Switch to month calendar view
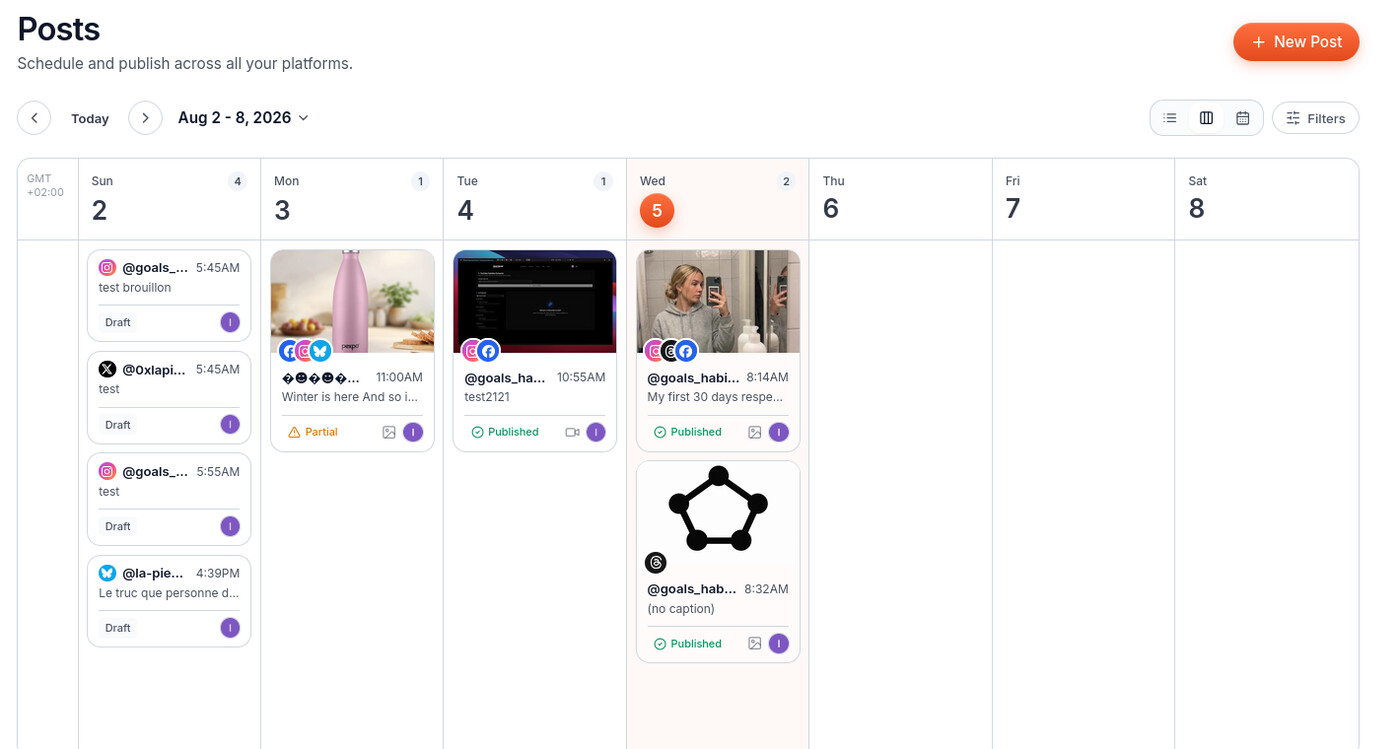This screenshot has width=1400, height=749. pyautogui.click(x=1243, y=118)
